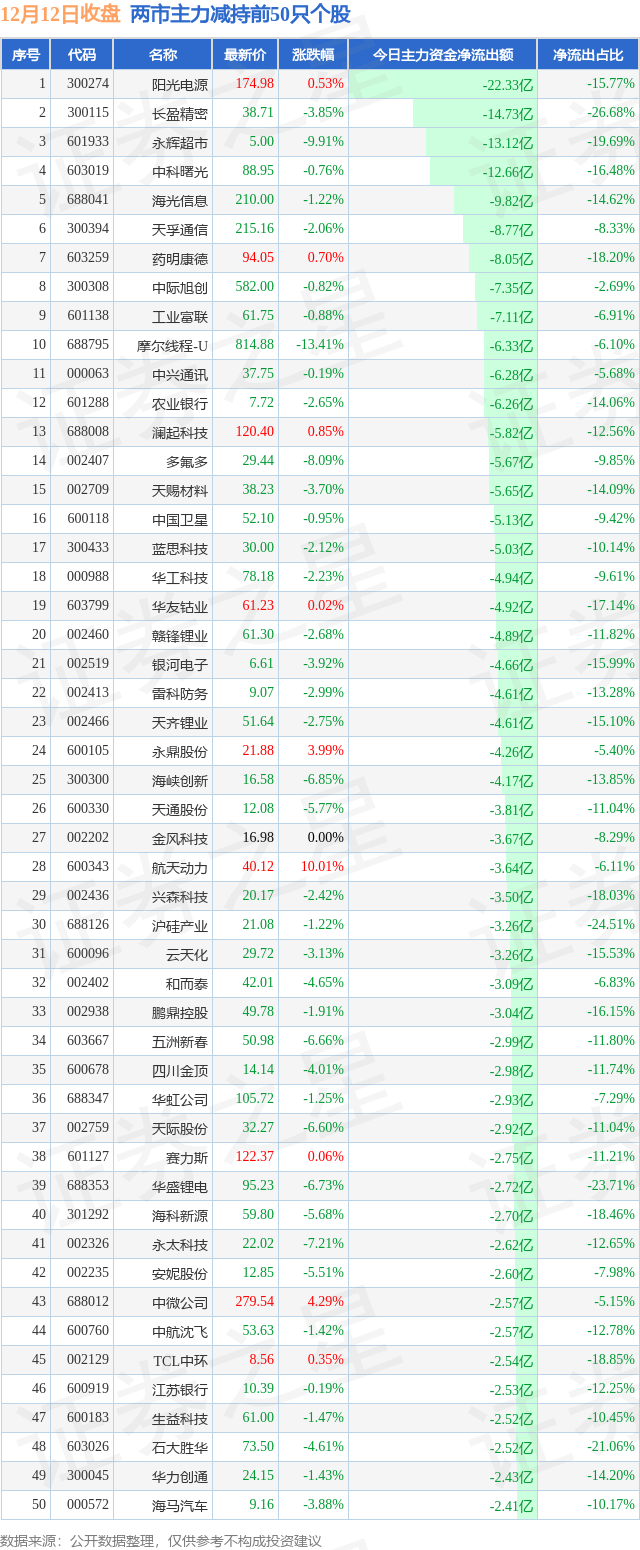The width and height of the screenshot is (640, 1550).
Task: Click stock name 华工科技
Action: tap(180, 577)
